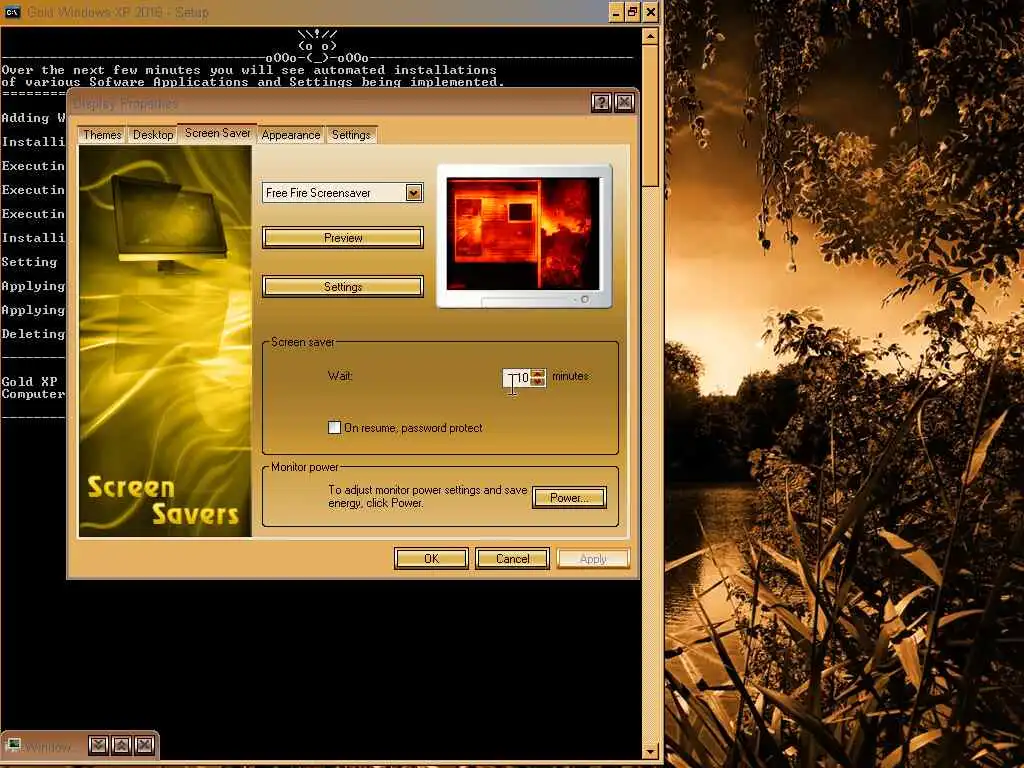
Task: Click the X button on the minimized Window bar
Action: (x=144, y=745)
